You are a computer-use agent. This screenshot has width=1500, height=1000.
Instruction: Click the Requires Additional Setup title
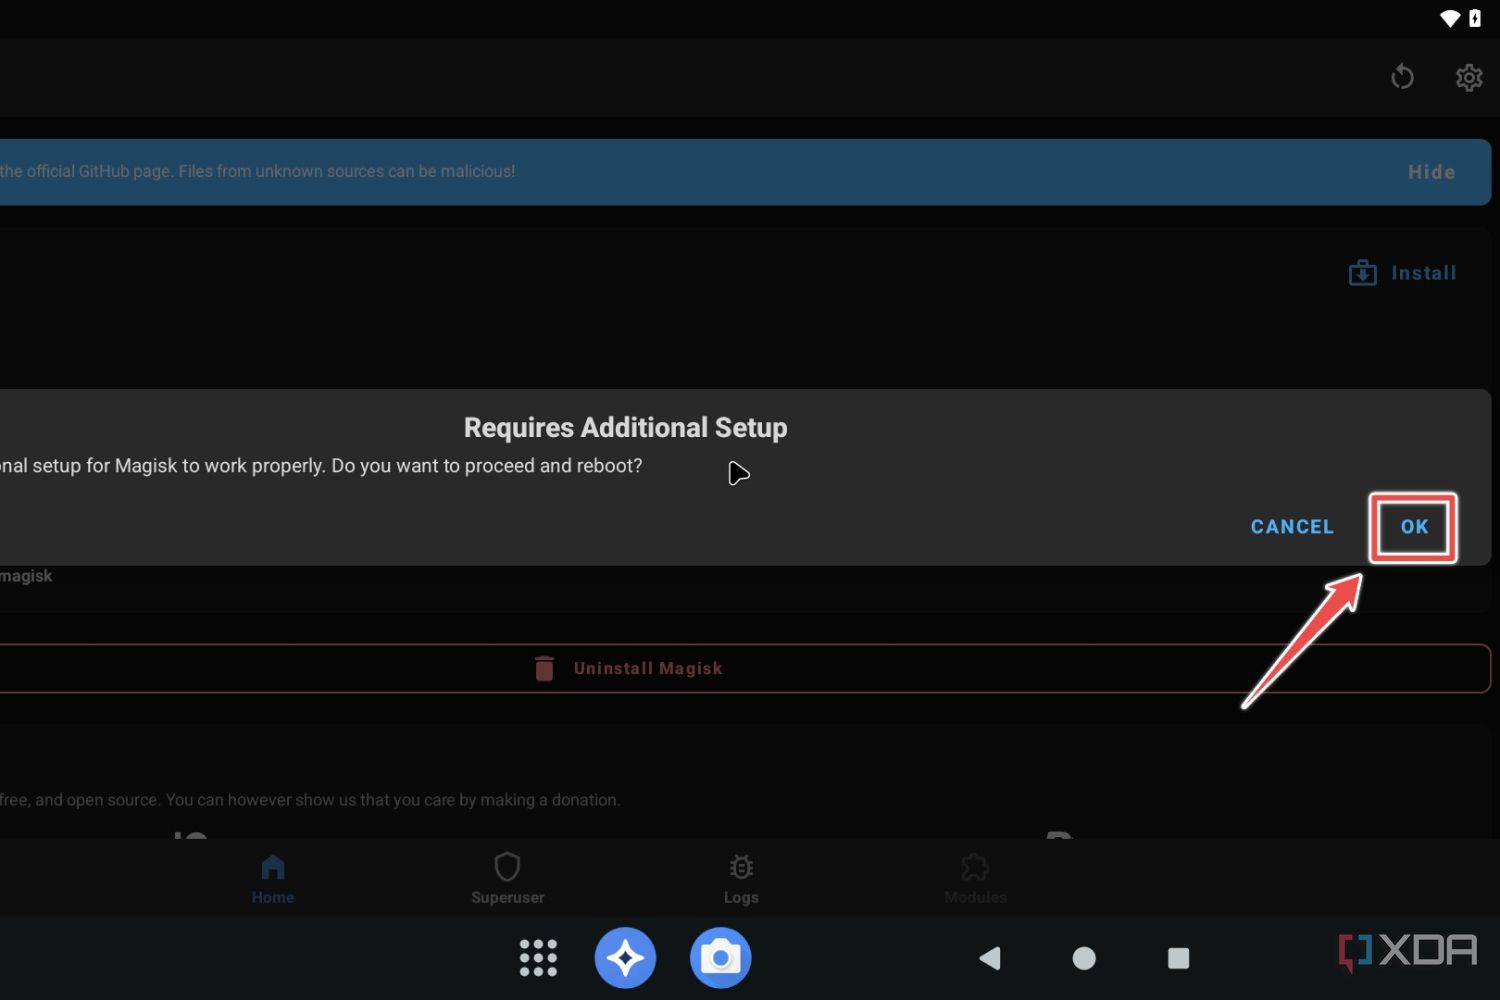pos(626,428)
